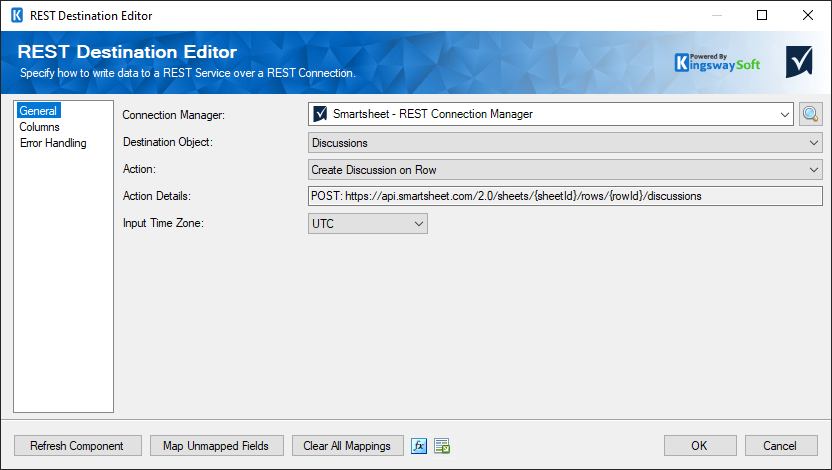Image resolution: width=832 pixels, height=470 pixels.
Task: Close the REST Destination Editor window
Action: [x=808, y=15]
